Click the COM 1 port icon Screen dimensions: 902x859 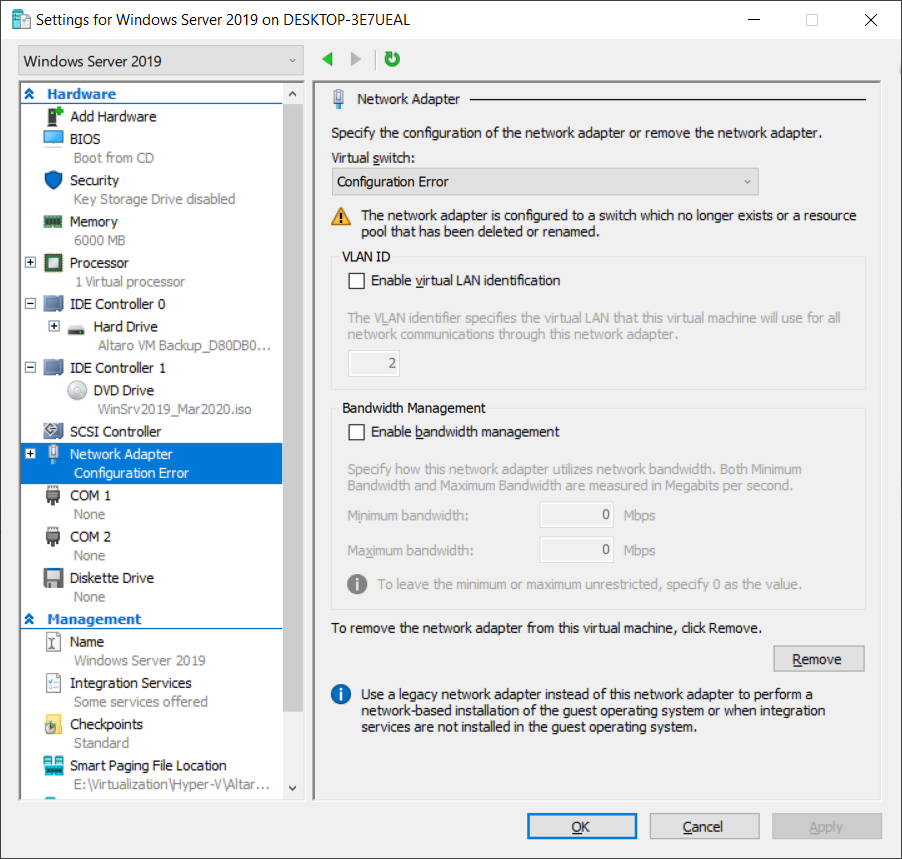pyautogui.click(x=52, y=495)
